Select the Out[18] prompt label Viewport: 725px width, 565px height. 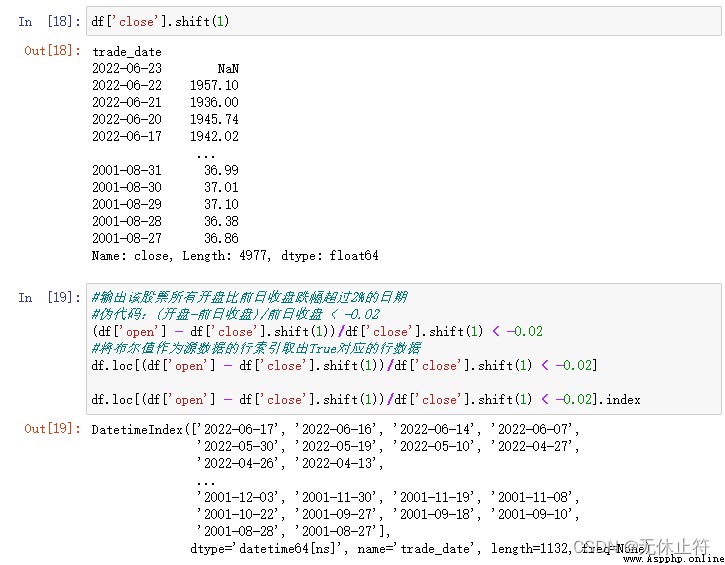(x=52, y=50)
